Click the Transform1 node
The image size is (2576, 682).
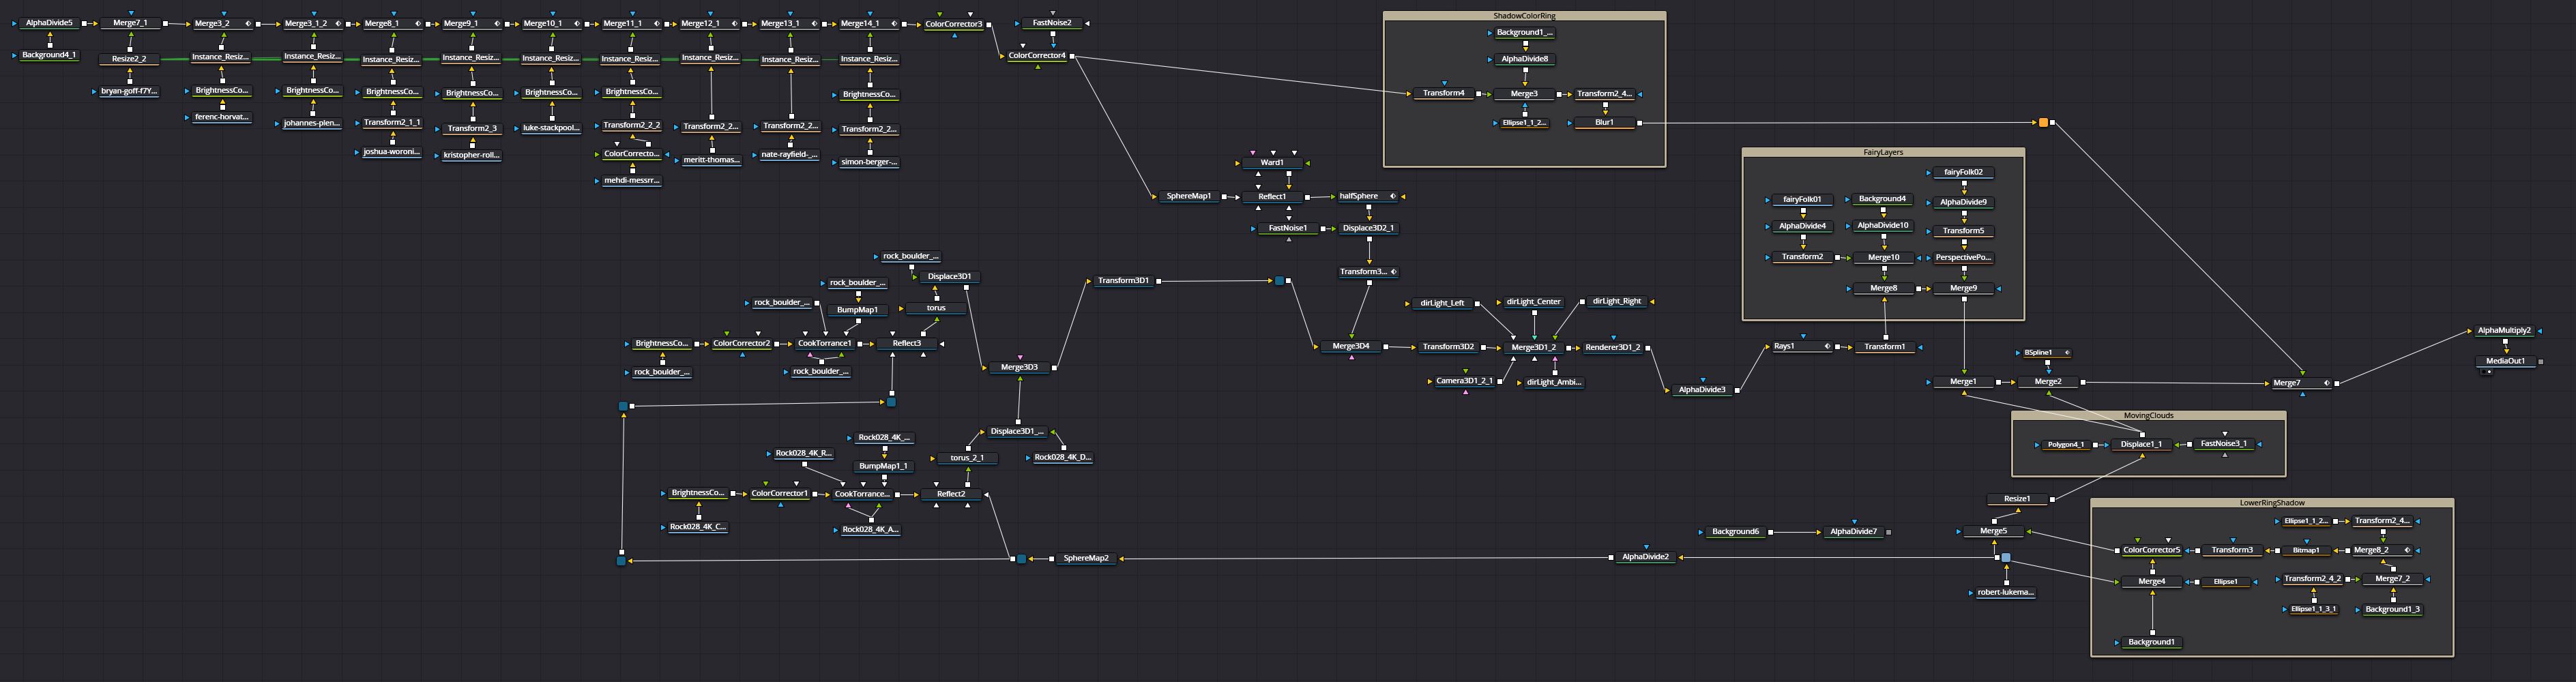click(1884, 347)
